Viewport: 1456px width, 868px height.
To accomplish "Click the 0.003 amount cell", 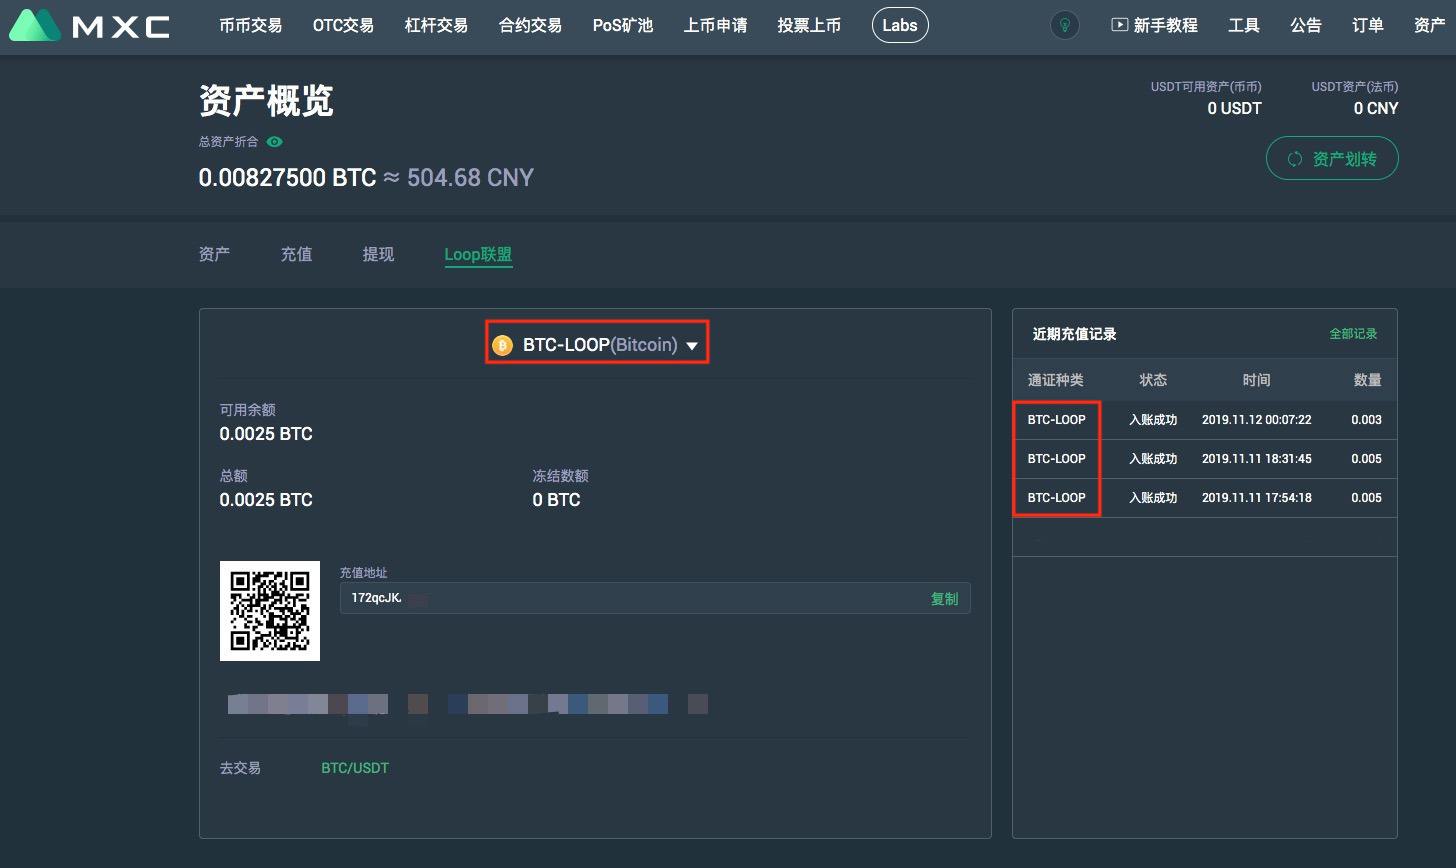I will click(1366, 420).
